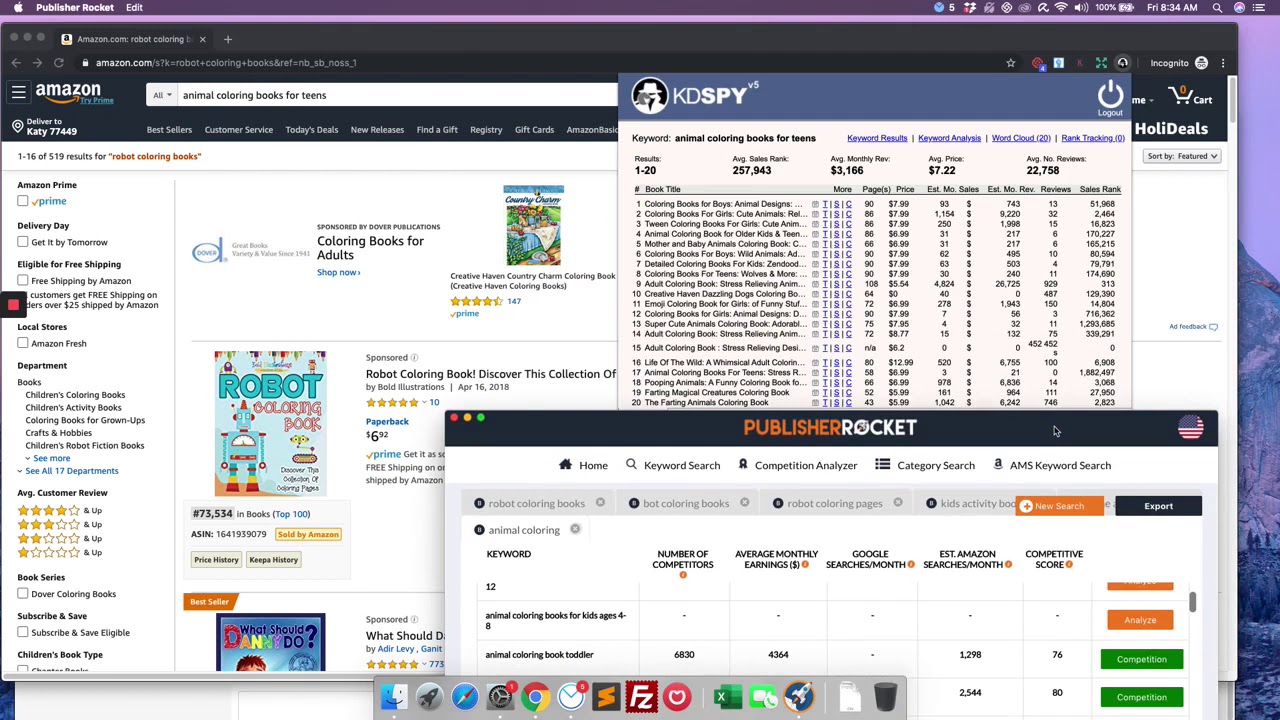1280x720 pixels.
Task: Click the US flag language icon
Action: point(1190,428)
